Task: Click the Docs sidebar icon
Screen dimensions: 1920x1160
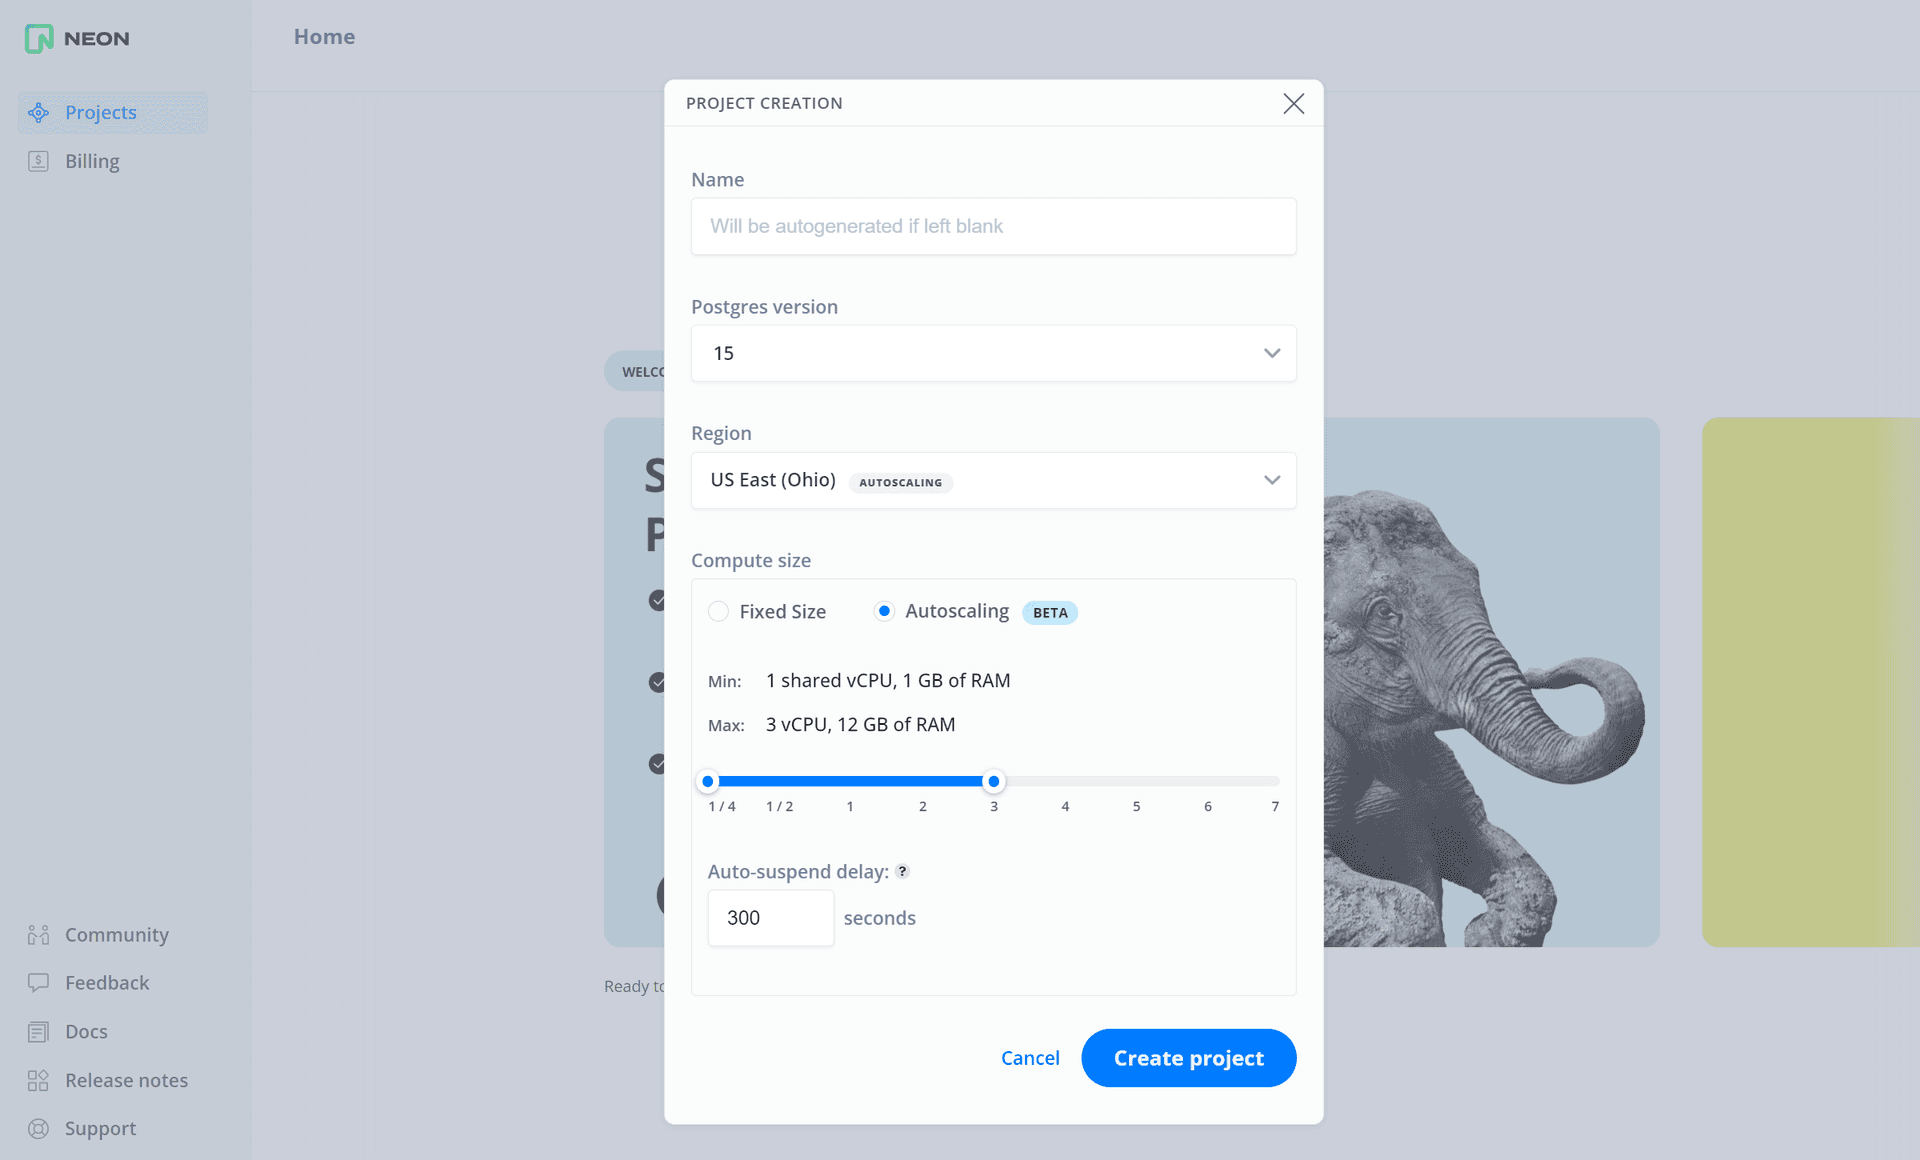Action: tap(38, 1031)
